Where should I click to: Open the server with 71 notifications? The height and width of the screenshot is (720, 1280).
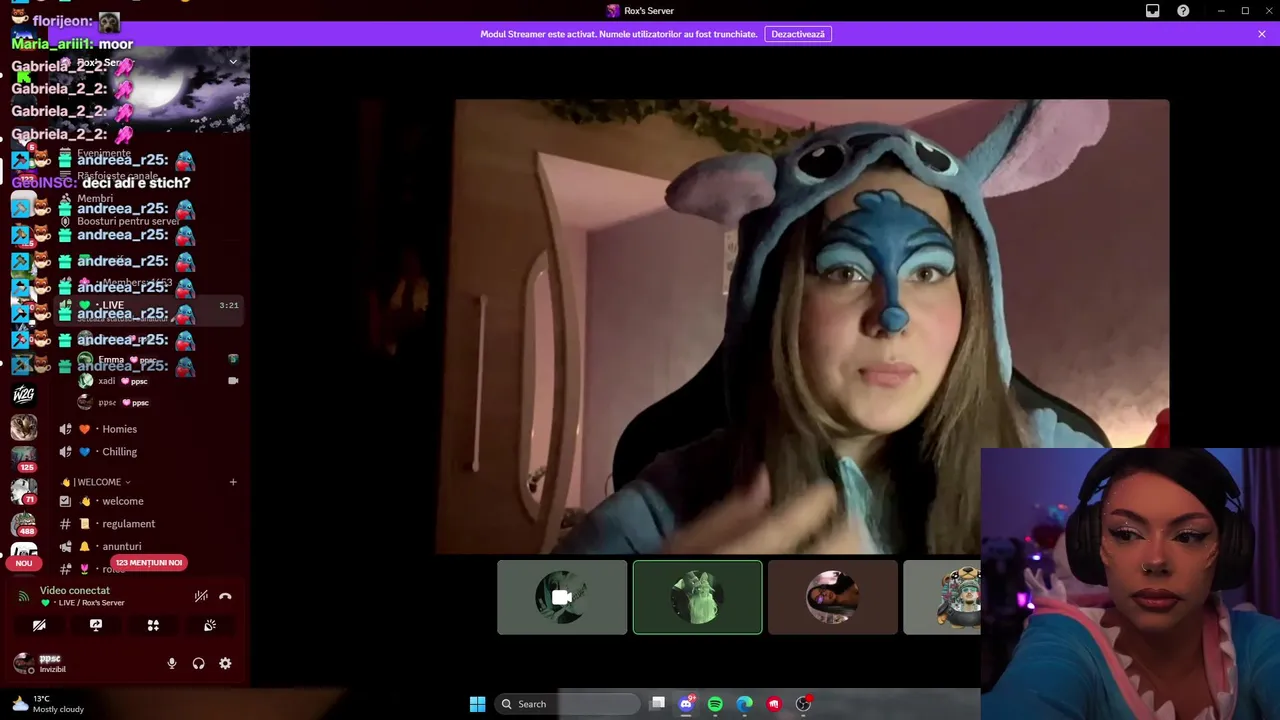tap(24, 491)
